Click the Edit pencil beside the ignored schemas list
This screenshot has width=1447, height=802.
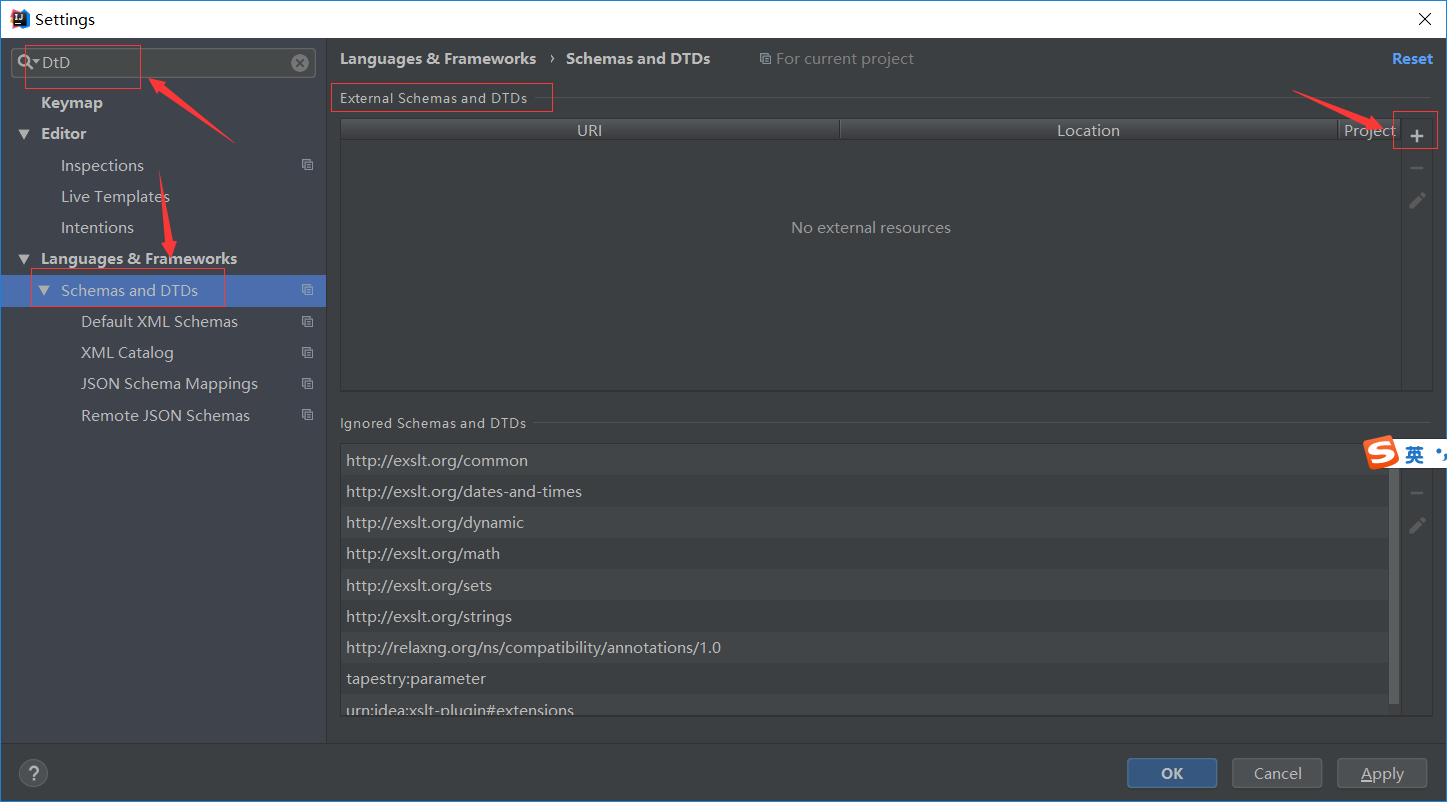point(1416,525)
